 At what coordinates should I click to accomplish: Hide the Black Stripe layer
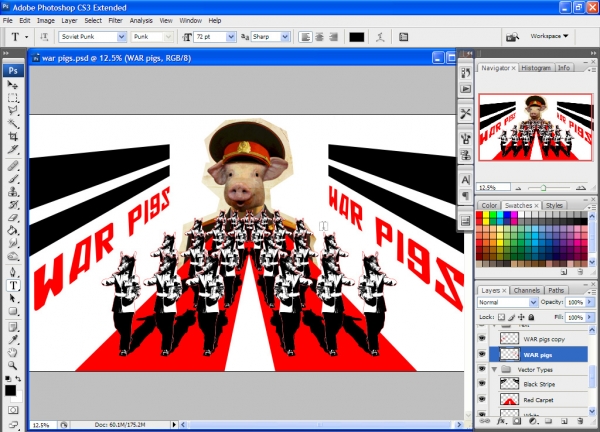point(482,383)
